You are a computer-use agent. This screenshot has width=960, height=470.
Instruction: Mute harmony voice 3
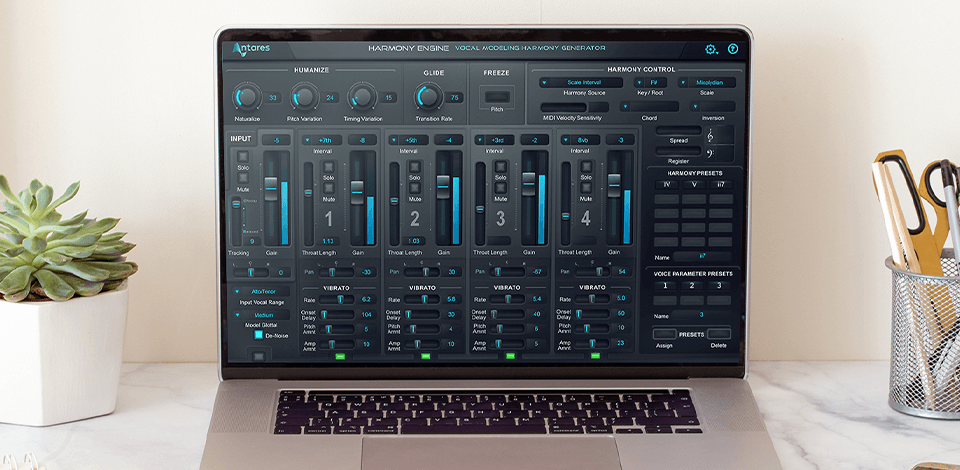(500, 188)
